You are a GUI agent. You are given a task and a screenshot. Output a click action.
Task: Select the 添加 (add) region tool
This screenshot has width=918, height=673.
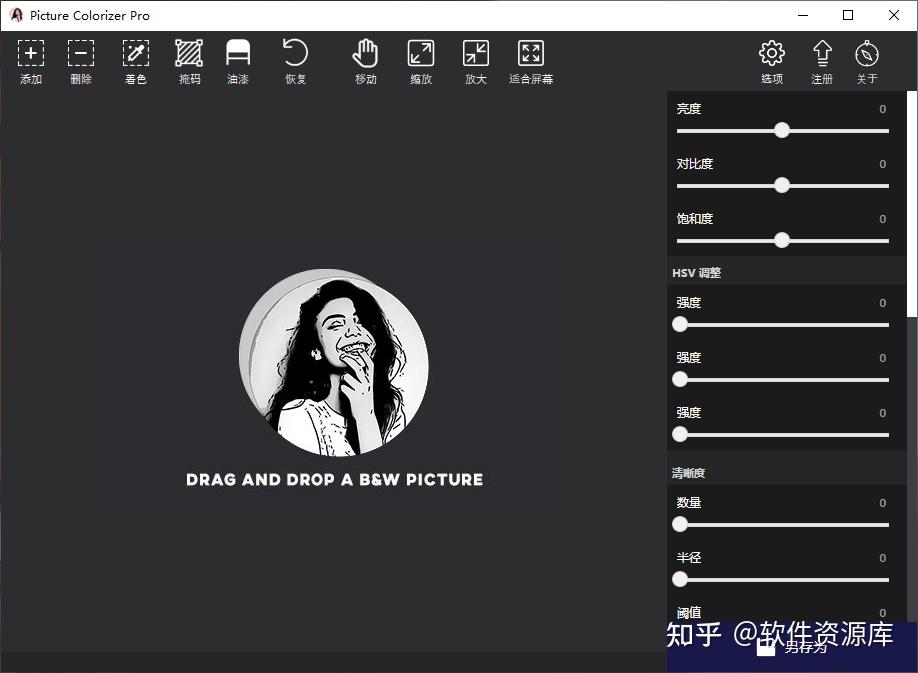pos(30,61)
